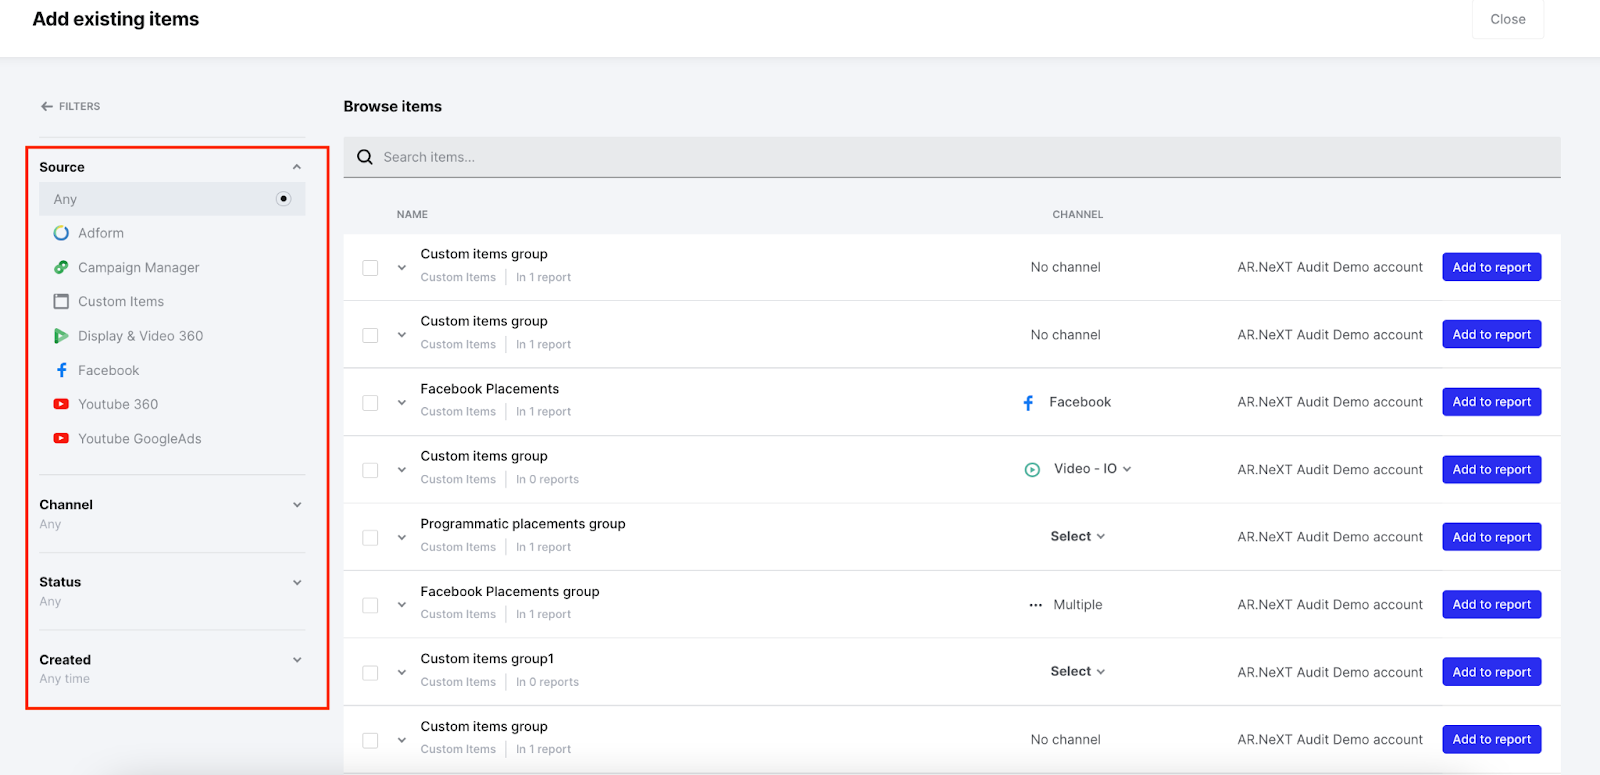Image resolution: width=1600 pixels, height=775 pixels.
Task: Click the CHANNEL column header
Action: click(1078, 214)
